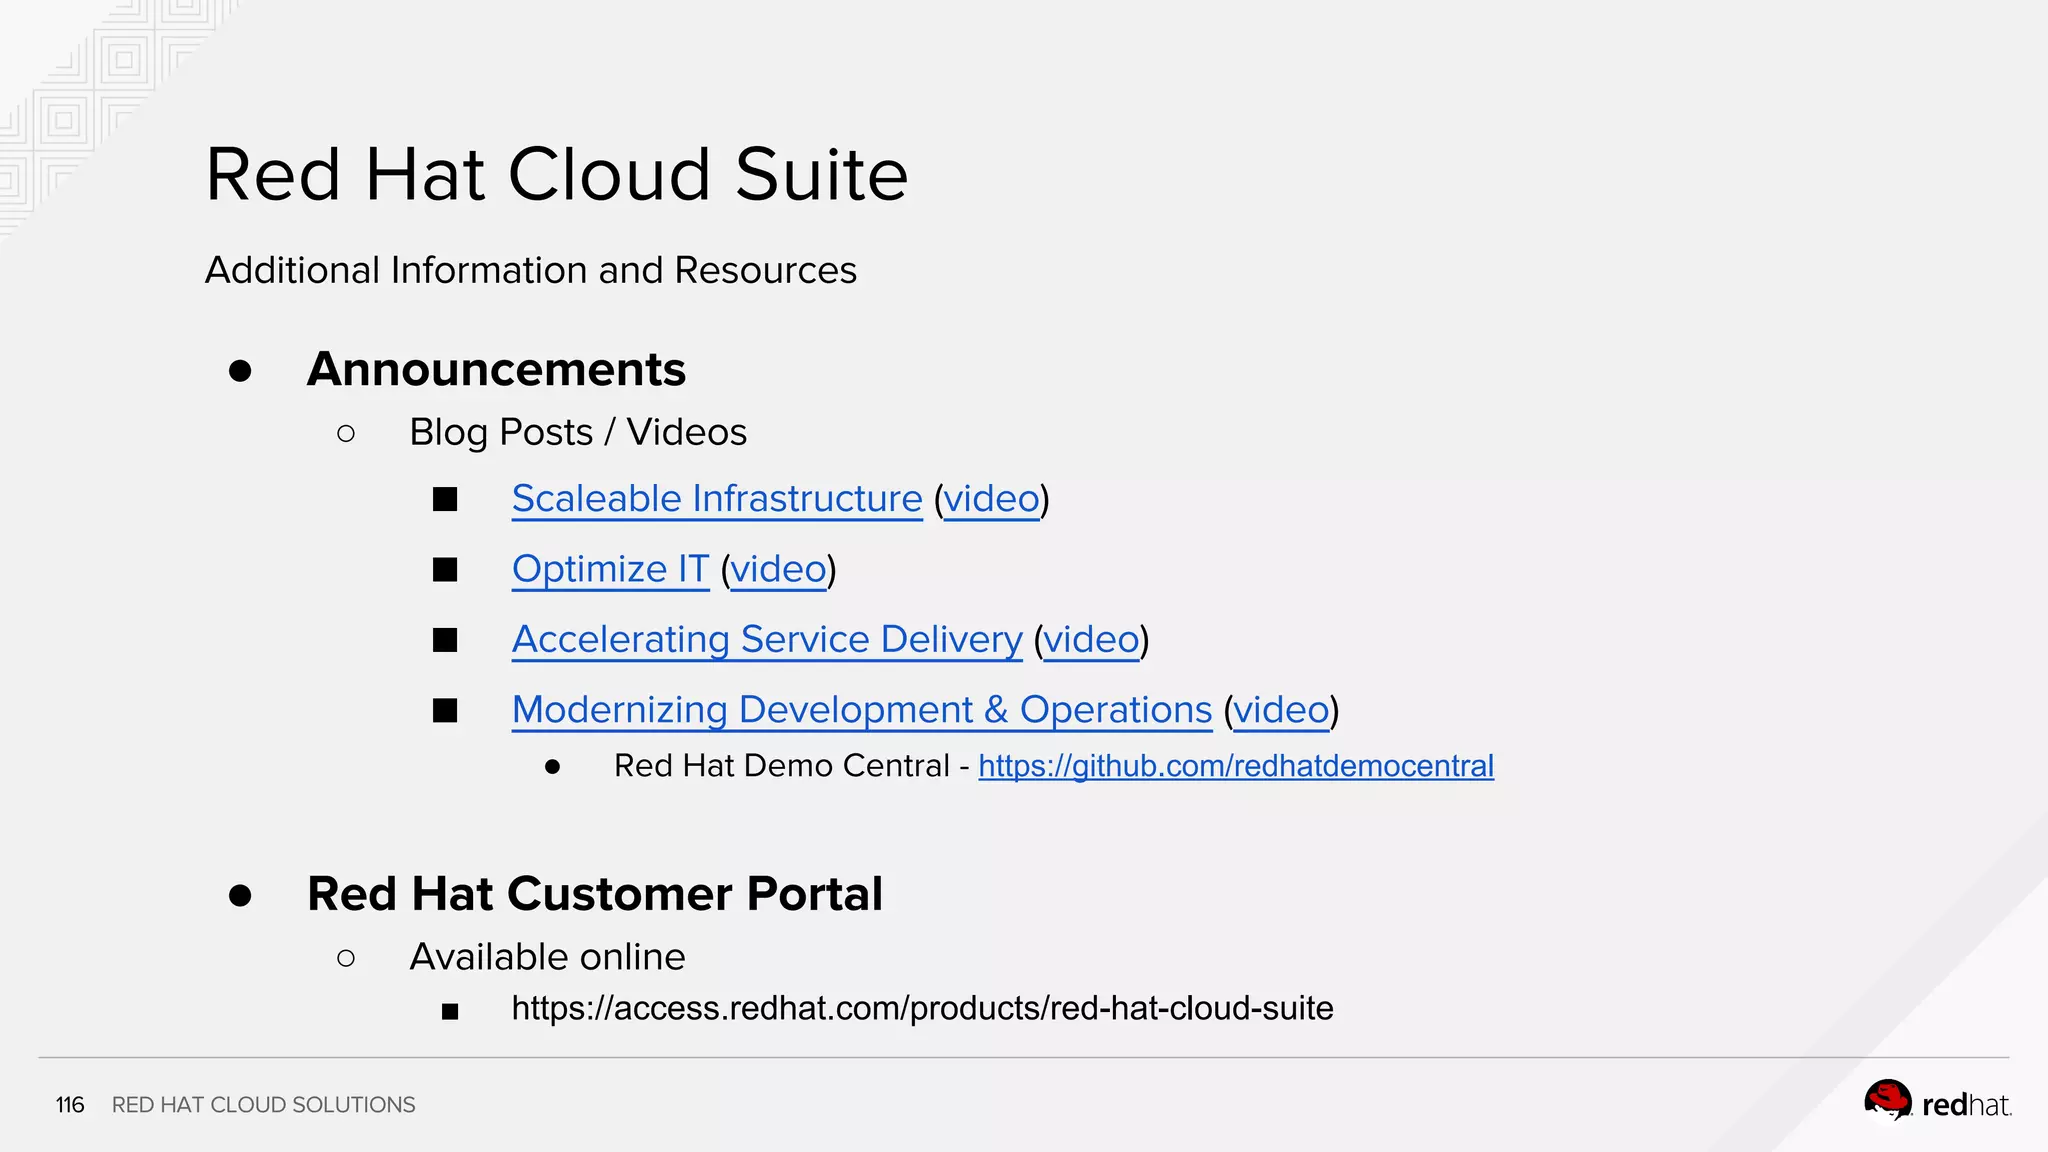Open the Accelerating Service Delivery link

click(x=767, y=640)
